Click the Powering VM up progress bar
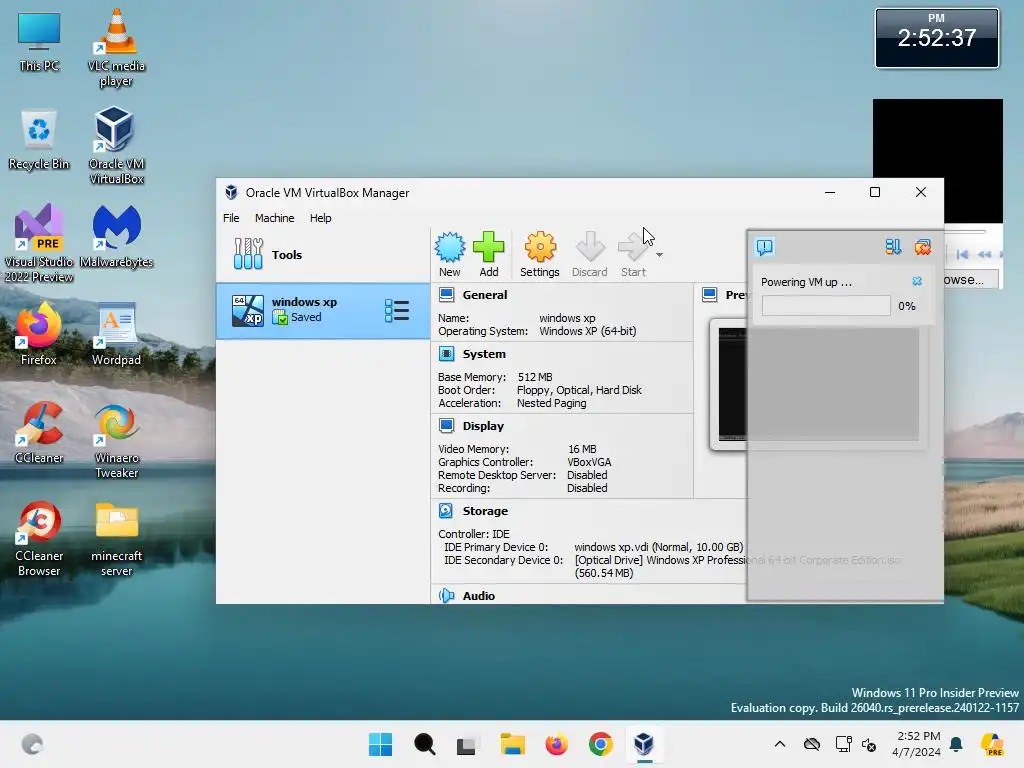 pyautogui.click(x=826, y=306)
